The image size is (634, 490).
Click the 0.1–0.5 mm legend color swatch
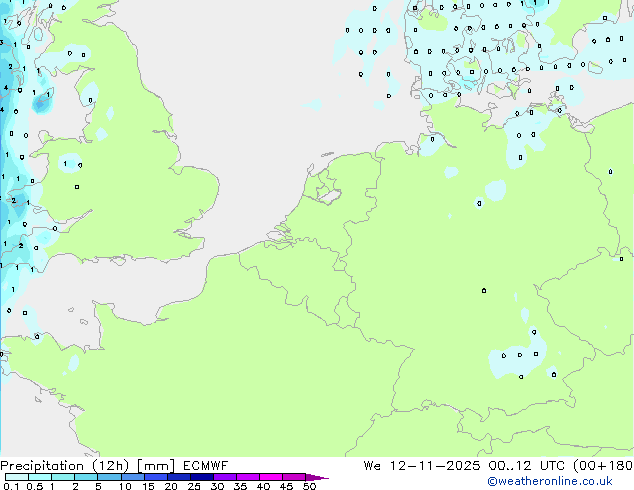pos(17,477)
